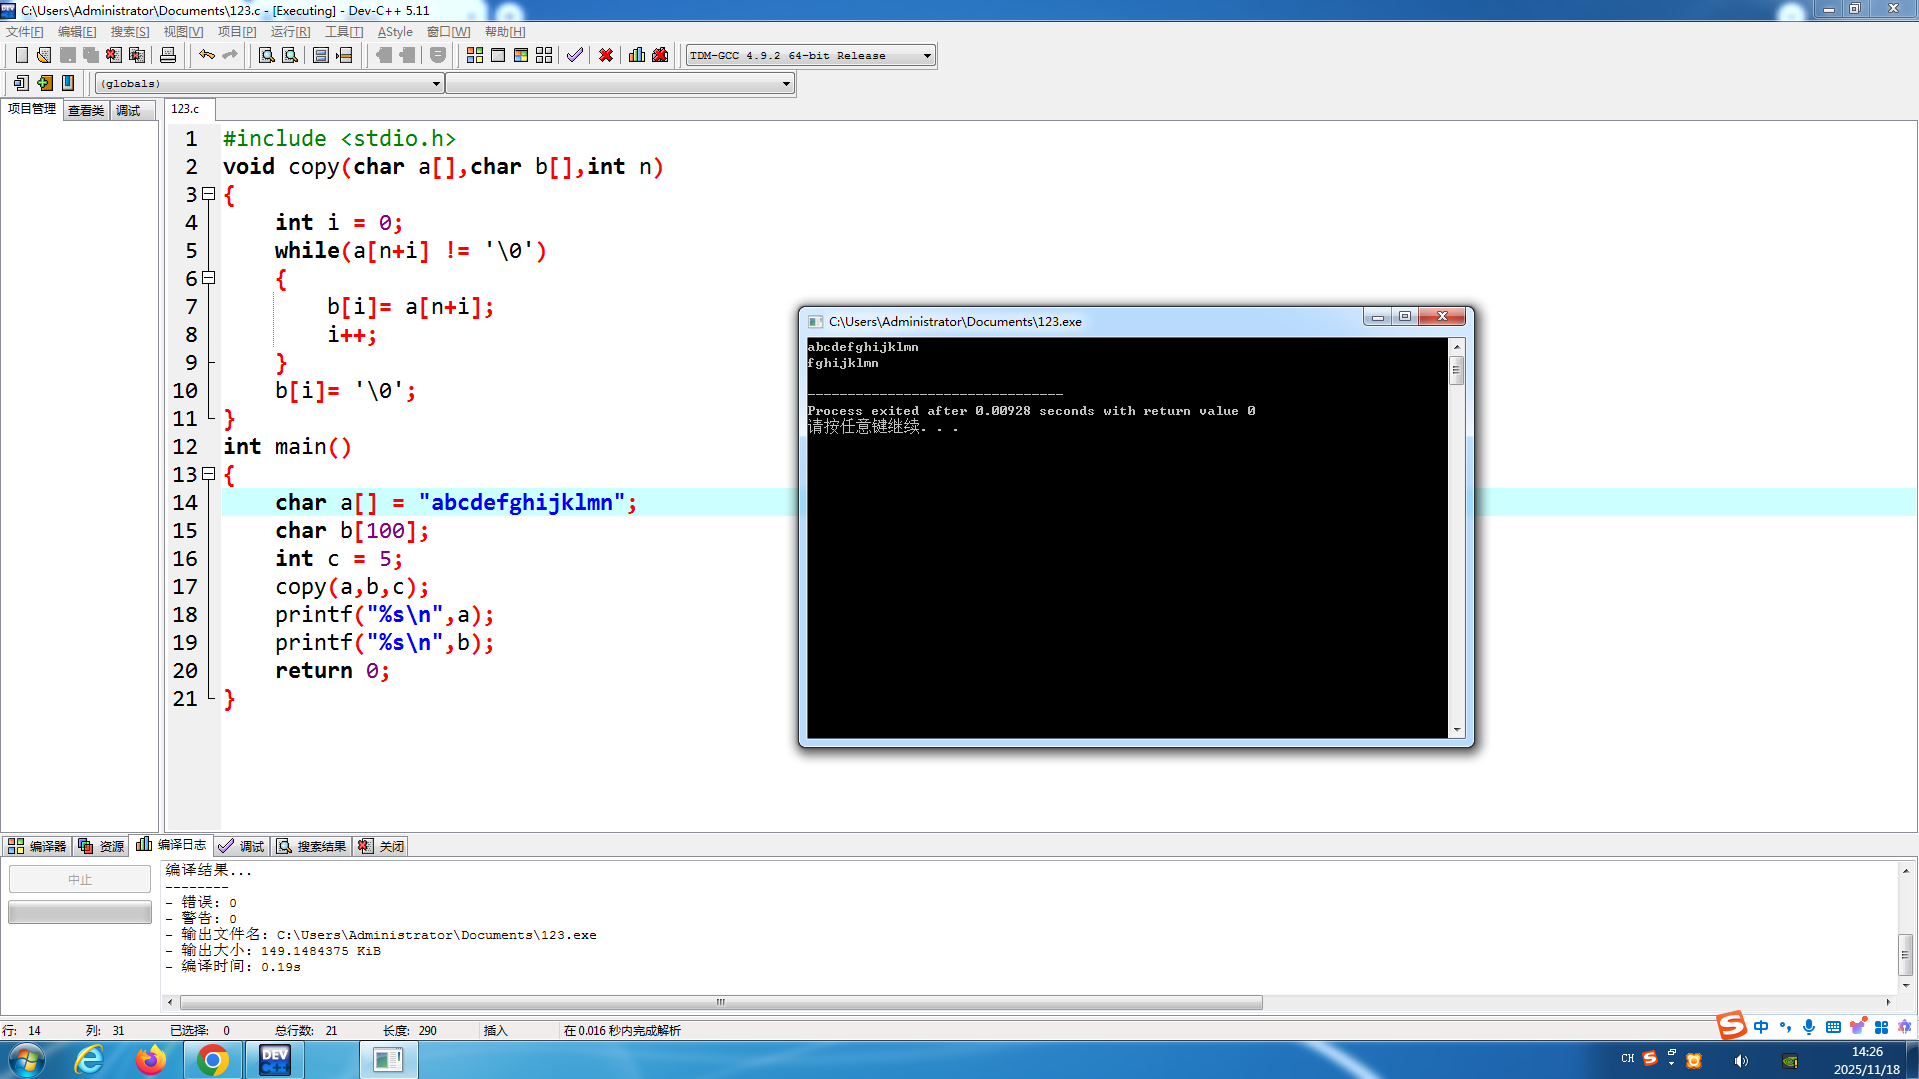Open the empty function list dropdown
1919x1079 pixels.
(620, 84)
